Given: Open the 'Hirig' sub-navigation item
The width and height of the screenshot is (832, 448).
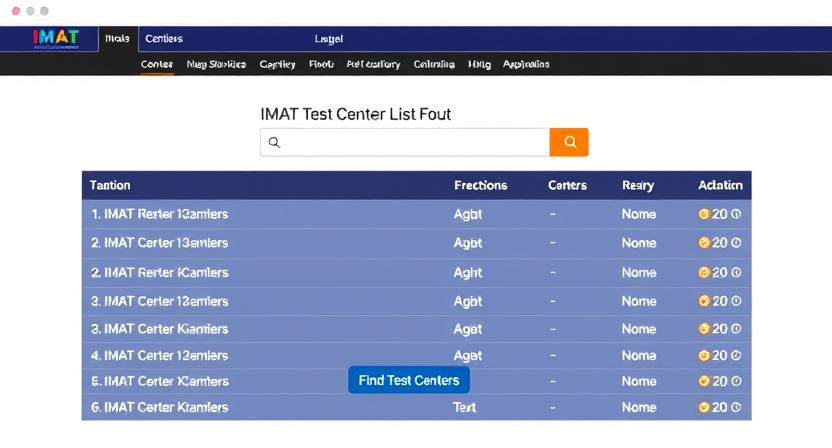Looking at the screenshot, I should coord(479,64).
